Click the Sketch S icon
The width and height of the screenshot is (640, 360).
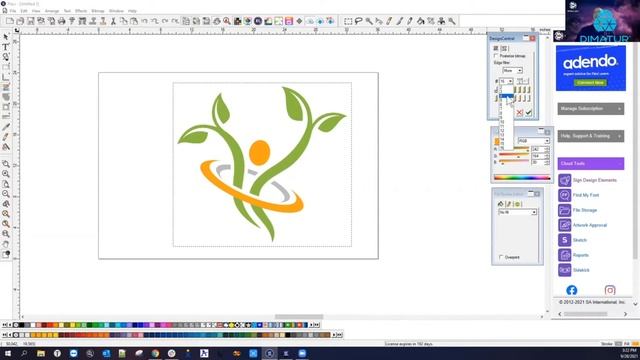click(564, 240)
